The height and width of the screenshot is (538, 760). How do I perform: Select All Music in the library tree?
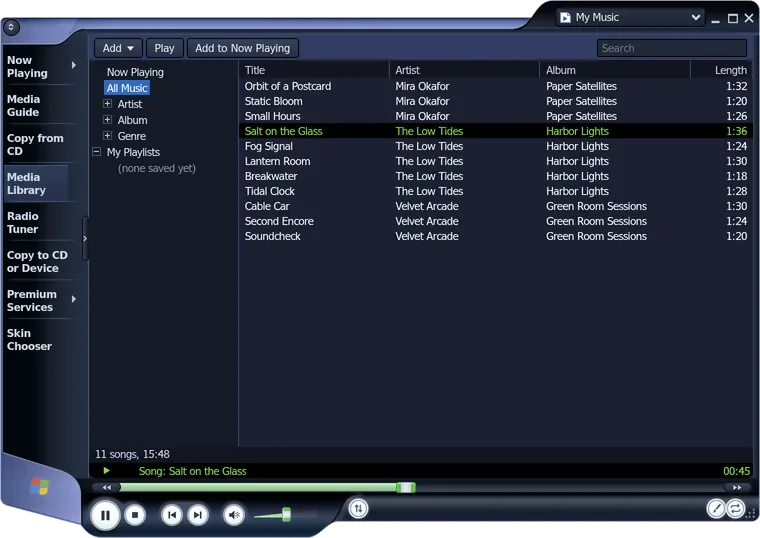127,88
